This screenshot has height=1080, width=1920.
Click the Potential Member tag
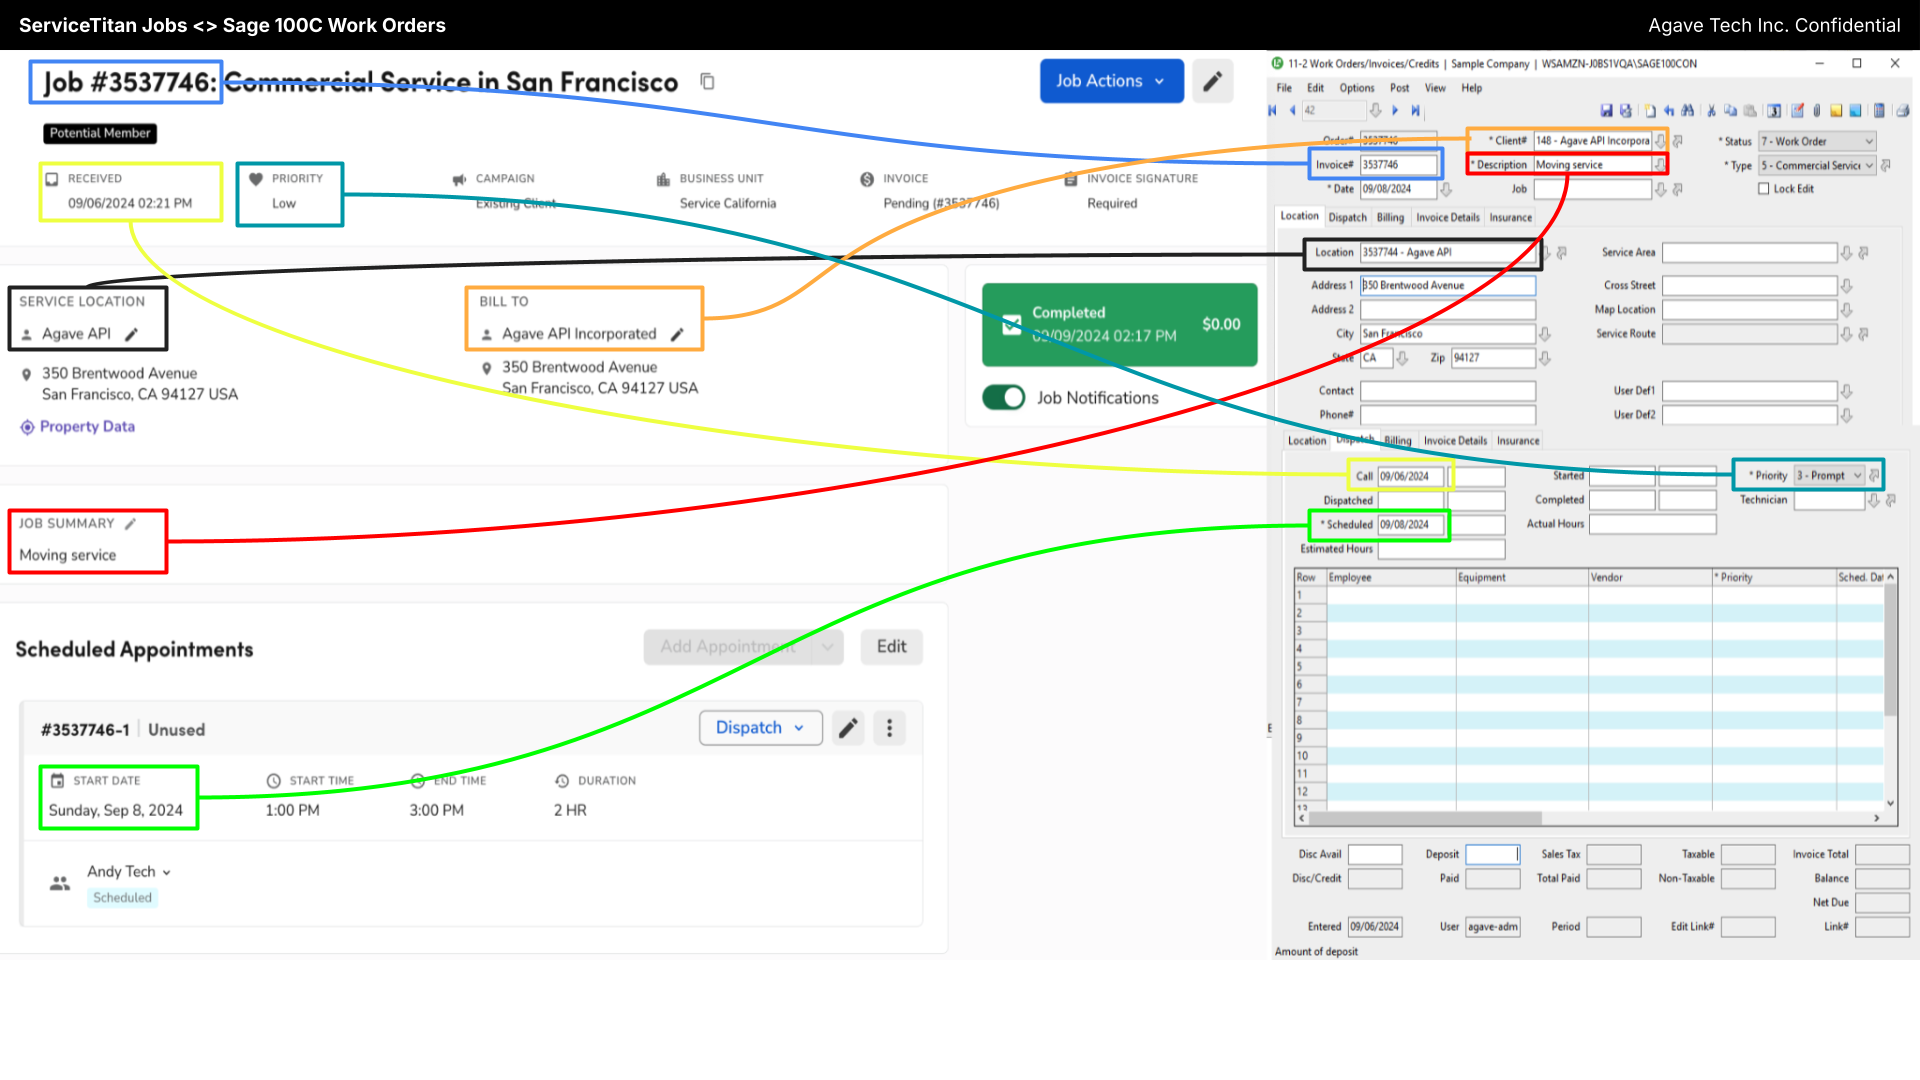coord(100,133)
